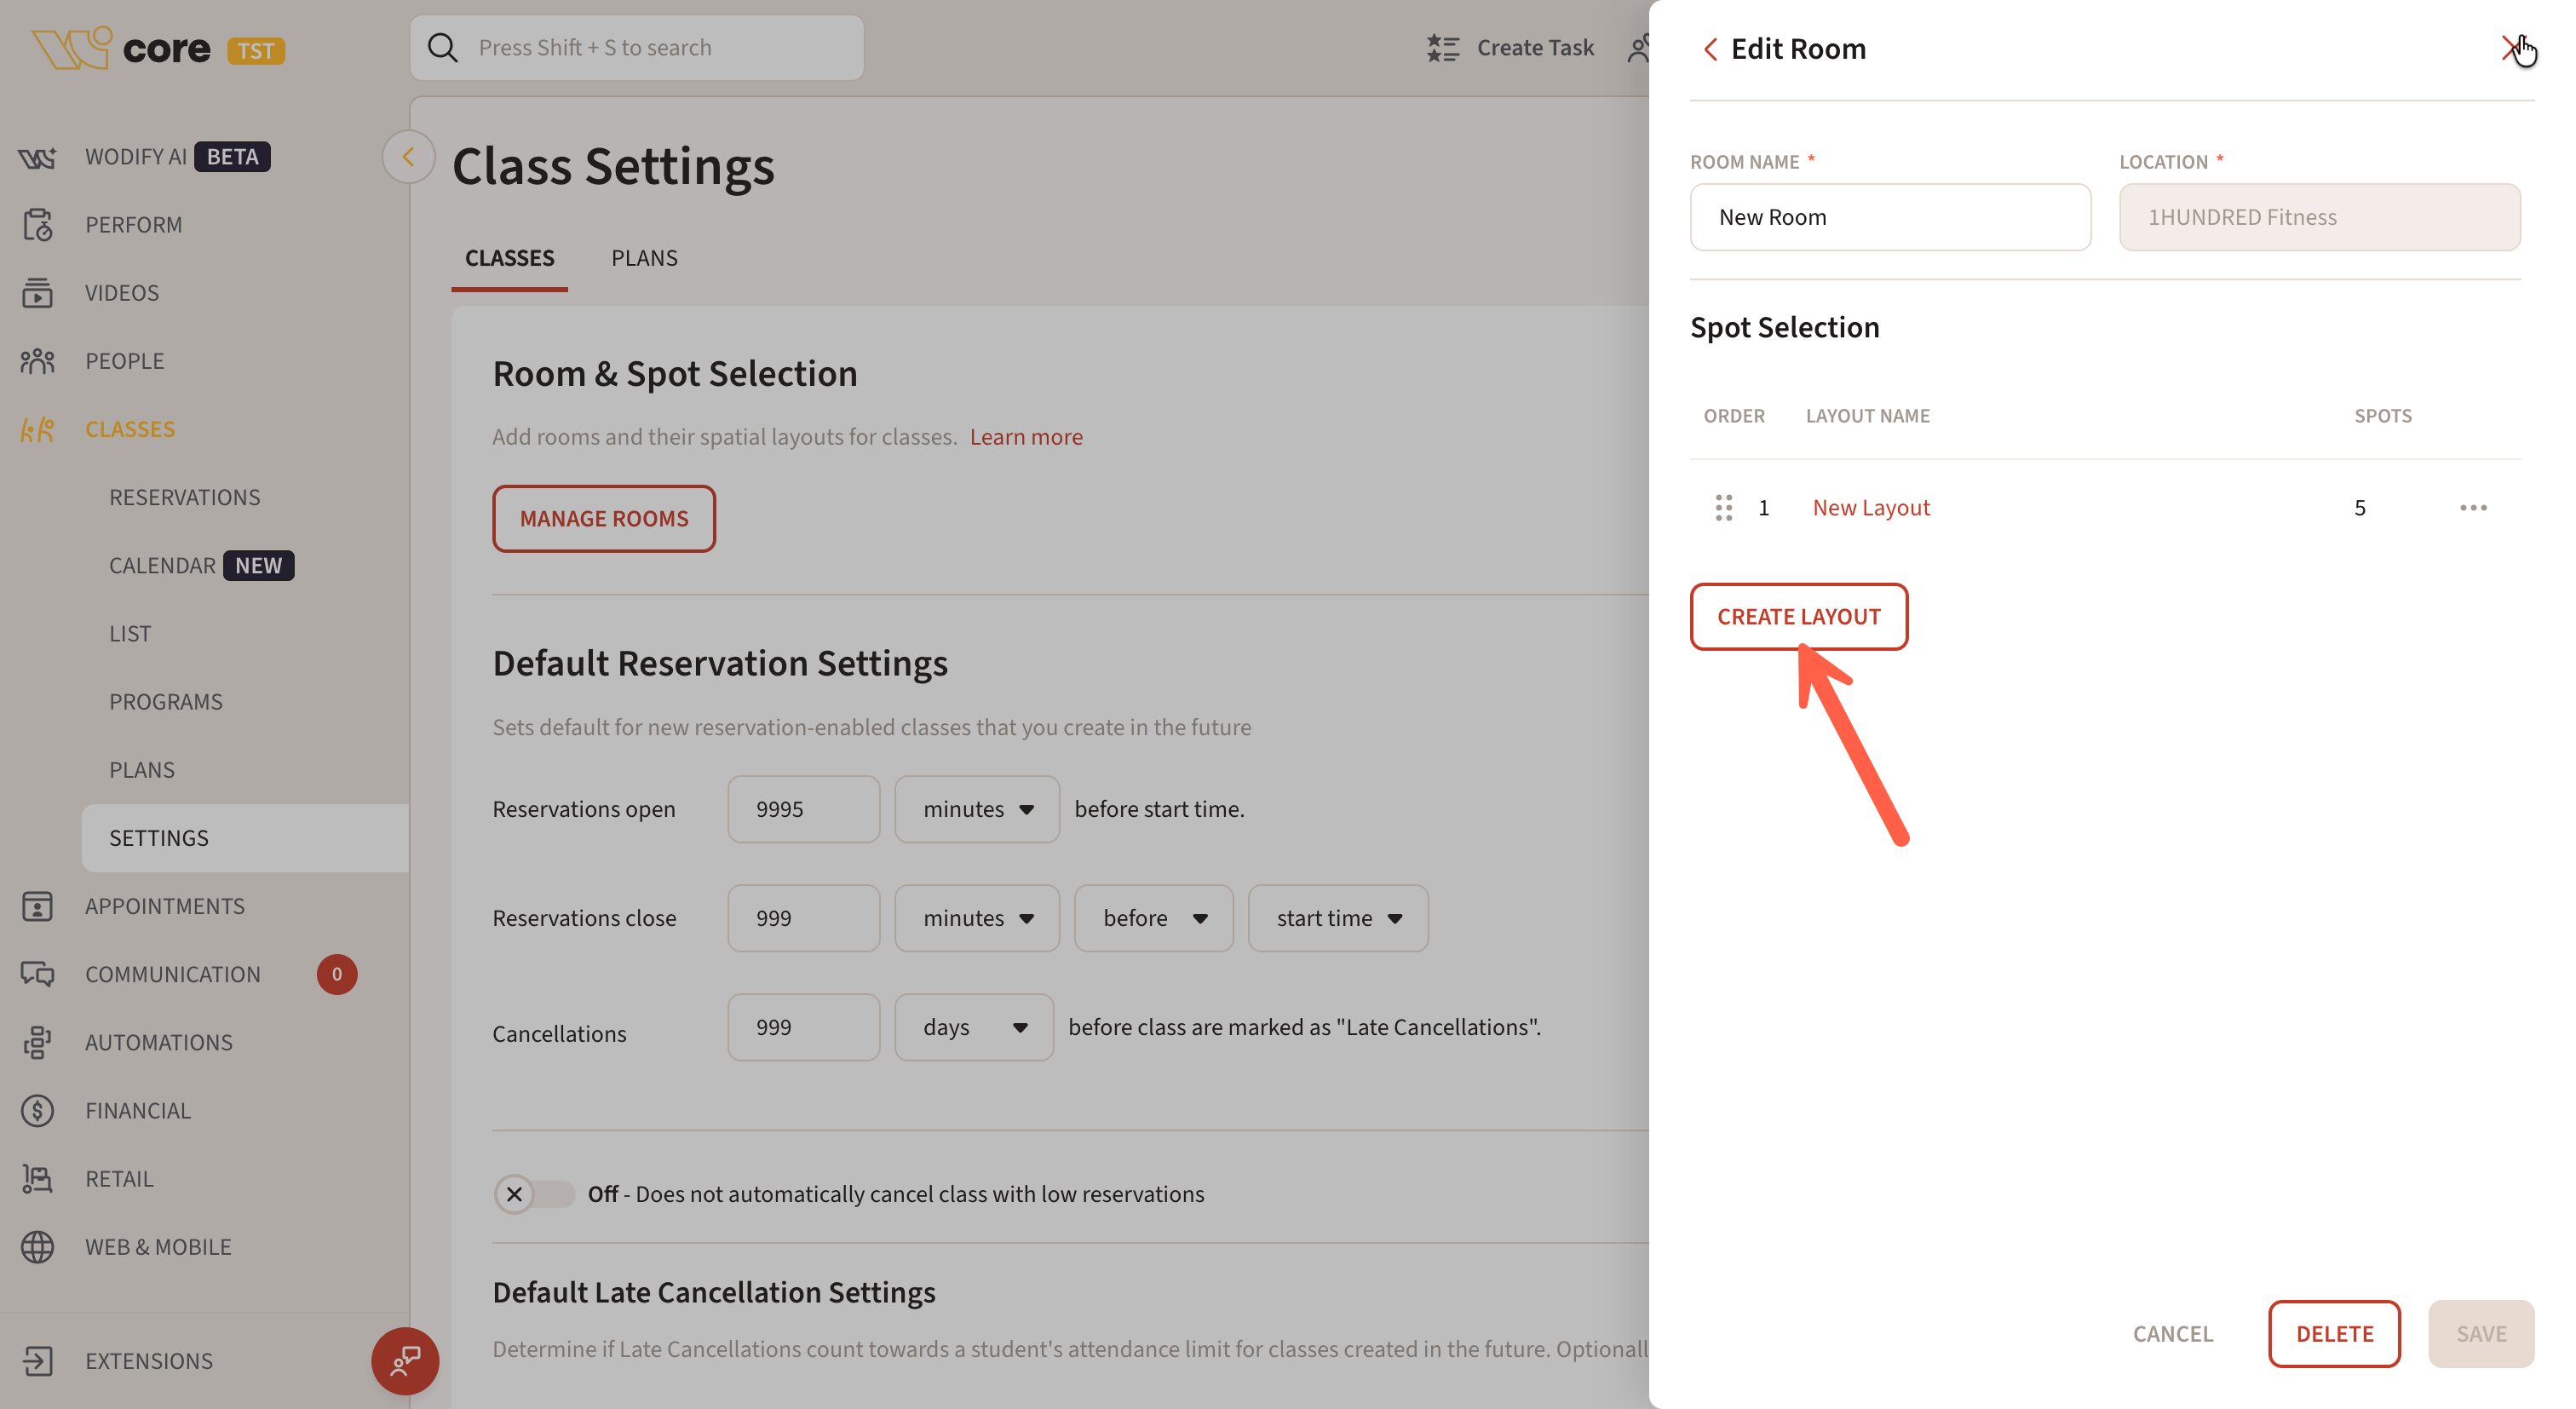
Task: Click the search magnifier icon
Action: point(442,48)
